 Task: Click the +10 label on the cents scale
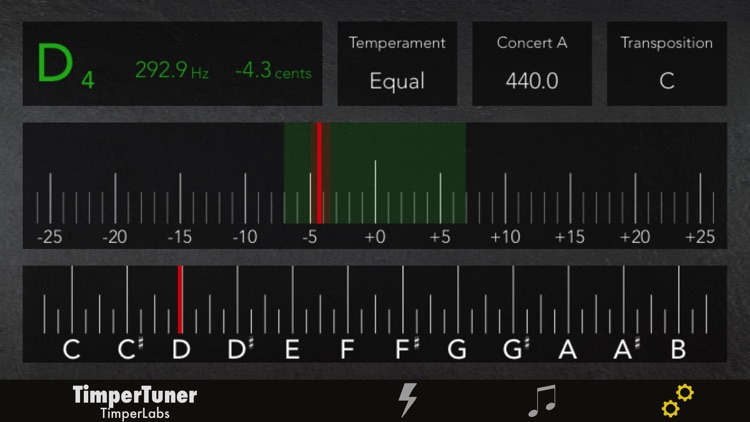tap(505, 237)
